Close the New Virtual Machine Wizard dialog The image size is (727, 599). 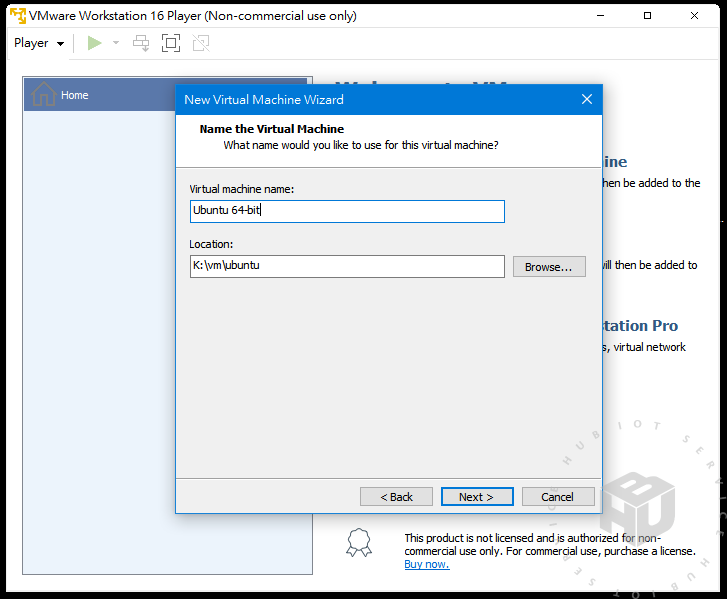pyautogui.click(x=587, y=99)
